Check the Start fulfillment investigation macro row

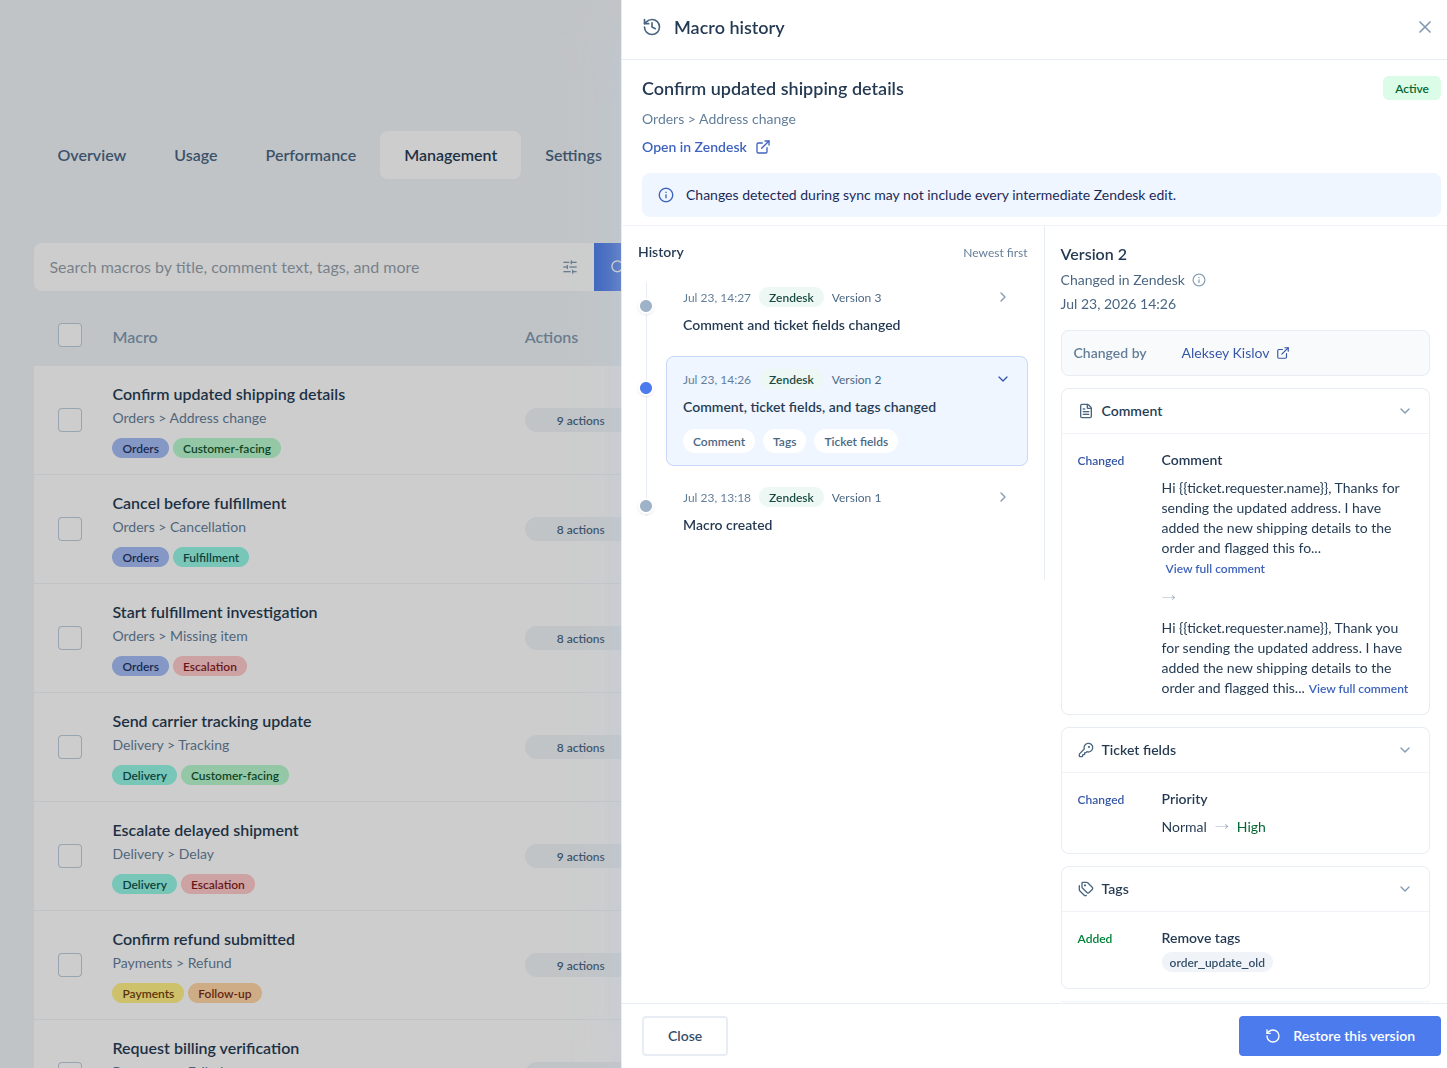70,637
